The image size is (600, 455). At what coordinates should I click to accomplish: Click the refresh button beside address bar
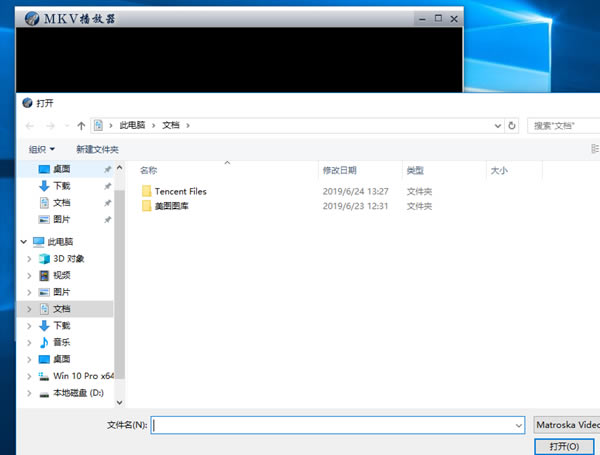(x=512, y=126)
